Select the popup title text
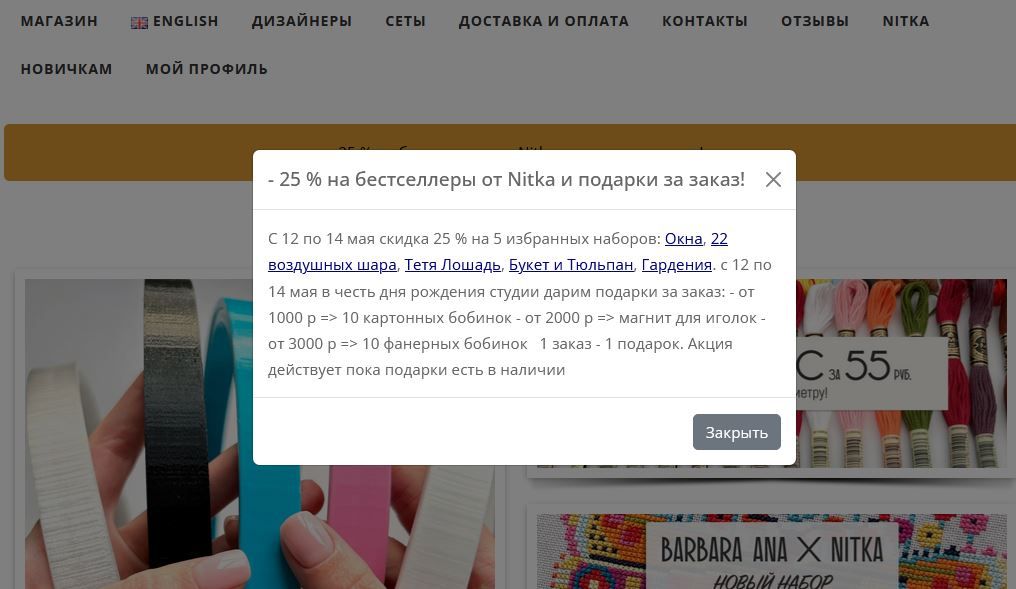 [x=506, y=179]
